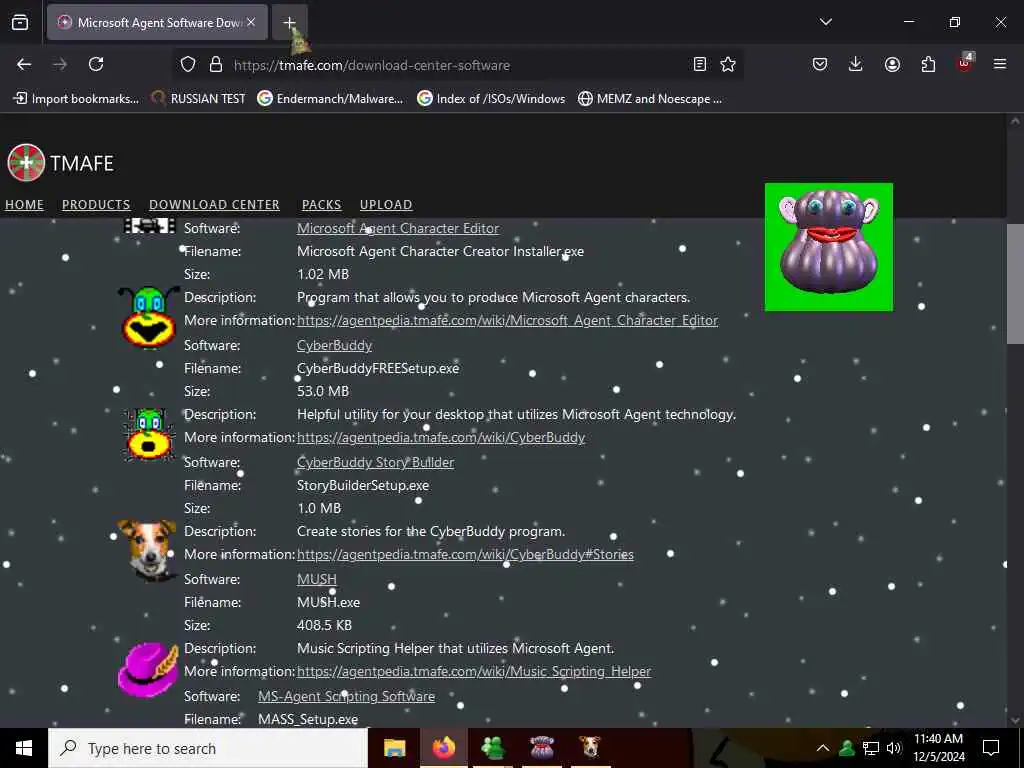Open the Downloads panel
Screen dimensions: 1024x768
click(856, 64)
